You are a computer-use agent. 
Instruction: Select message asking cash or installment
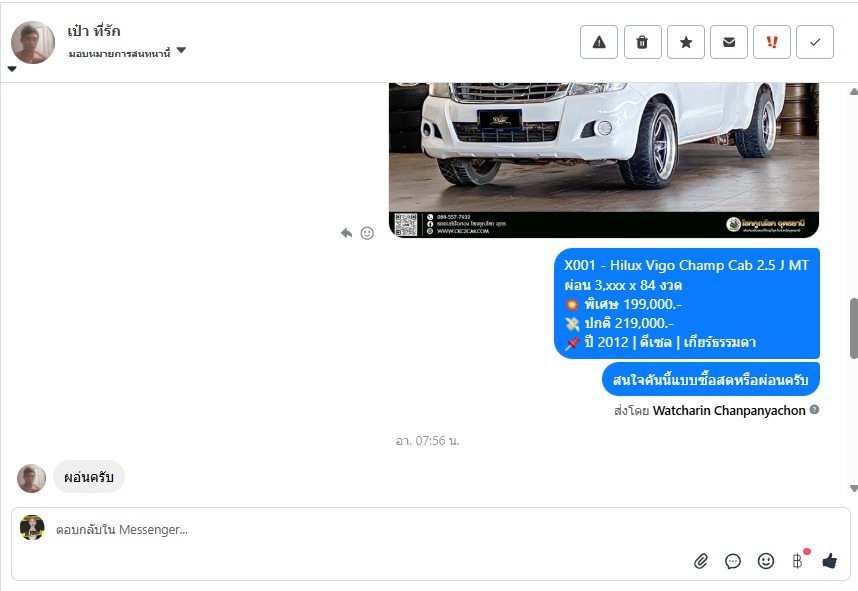coord(711,379)
